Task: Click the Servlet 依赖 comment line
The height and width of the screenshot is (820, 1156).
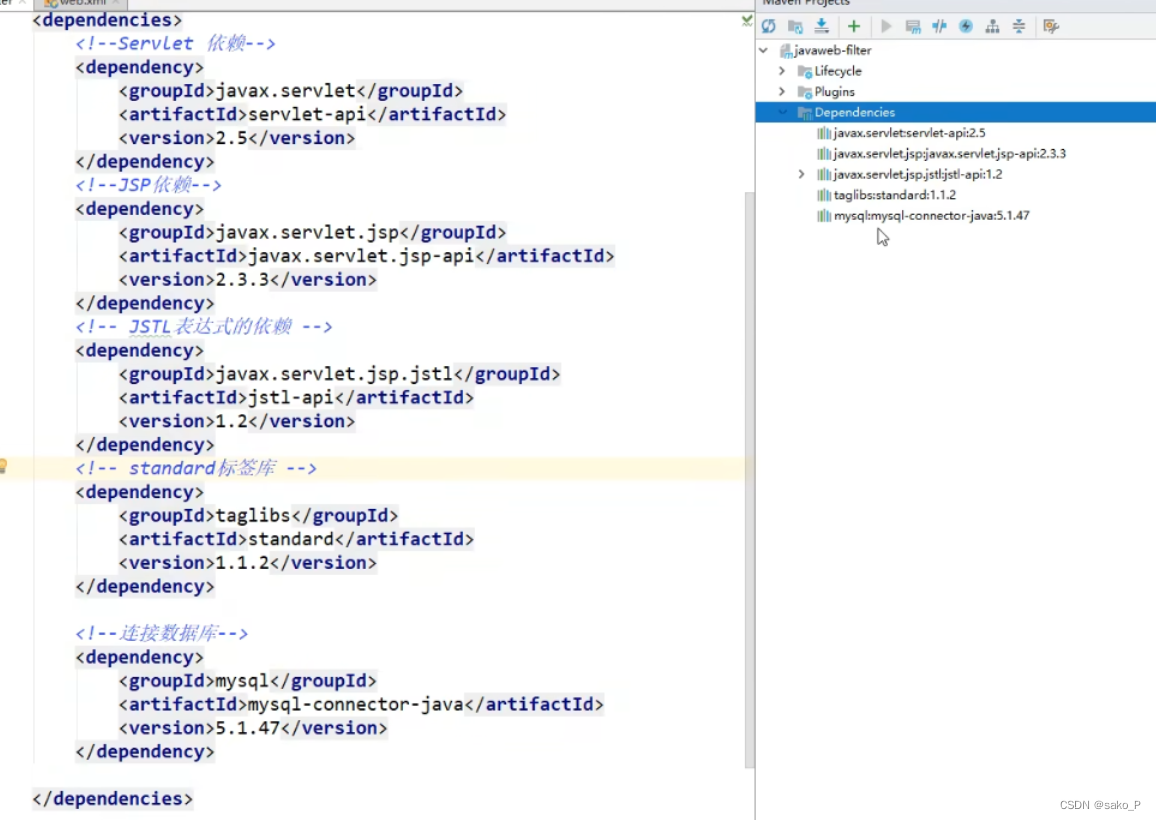Action: coord(175,44)
